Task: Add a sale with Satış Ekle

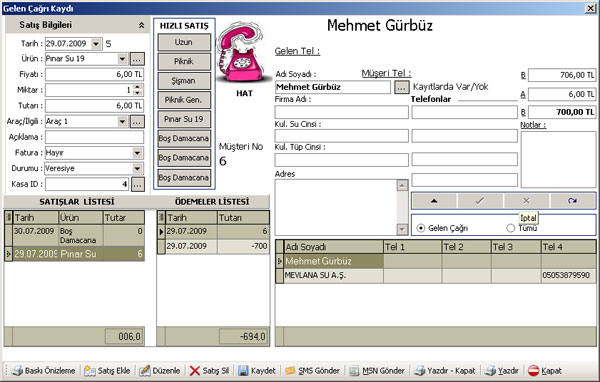Action: tap(107, 371)
